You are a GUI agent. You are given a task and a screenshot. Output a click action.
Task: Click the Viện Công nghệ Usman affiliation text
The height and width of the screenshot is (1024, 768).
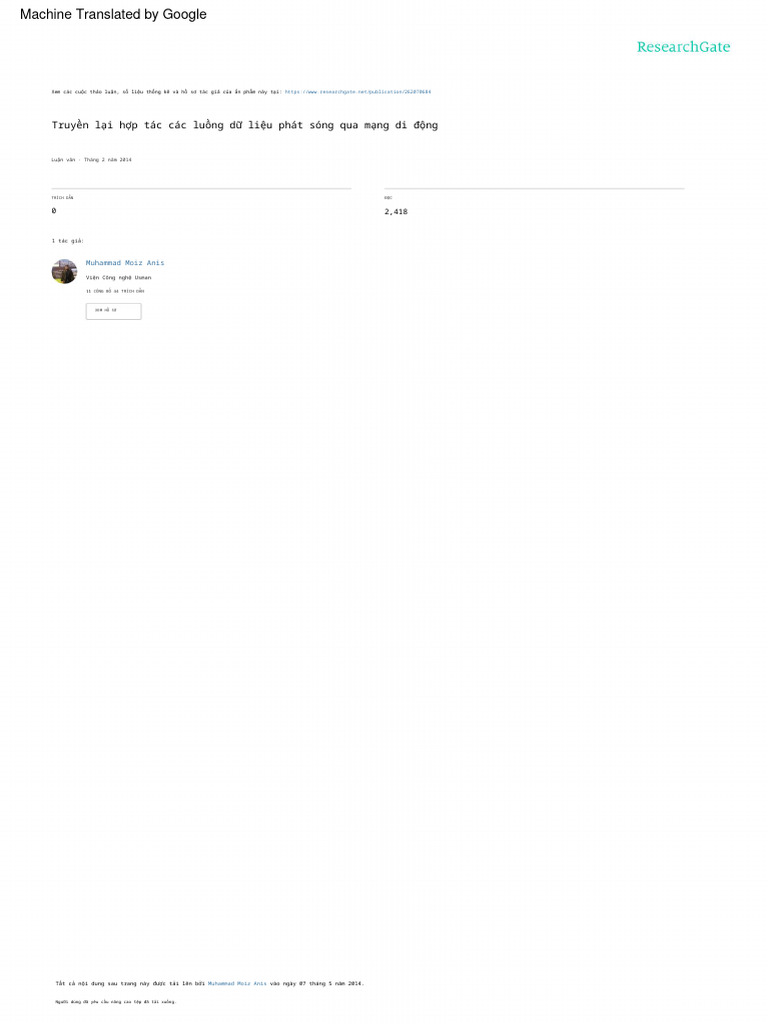[x=118, y=278]
